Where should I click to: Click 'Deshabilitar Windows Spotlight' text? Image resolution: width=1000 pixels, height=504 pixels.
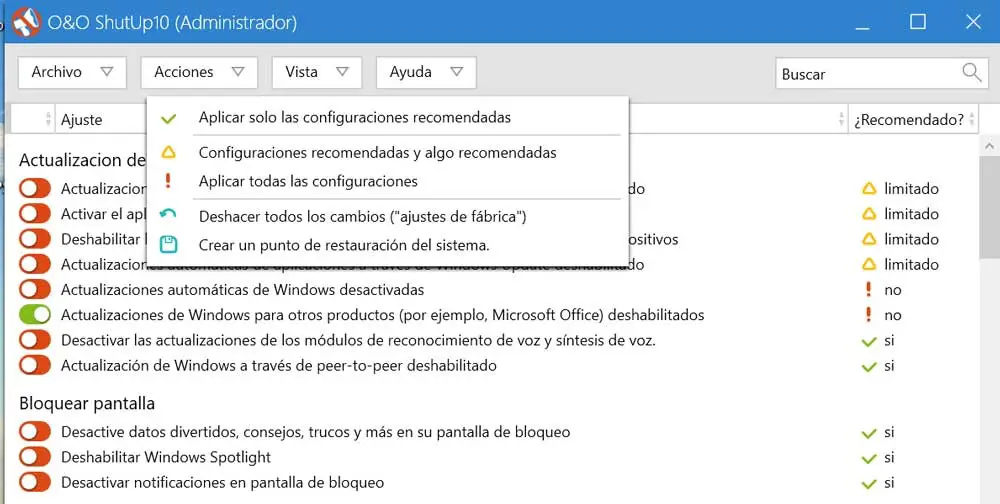click(x=166, y=457)
